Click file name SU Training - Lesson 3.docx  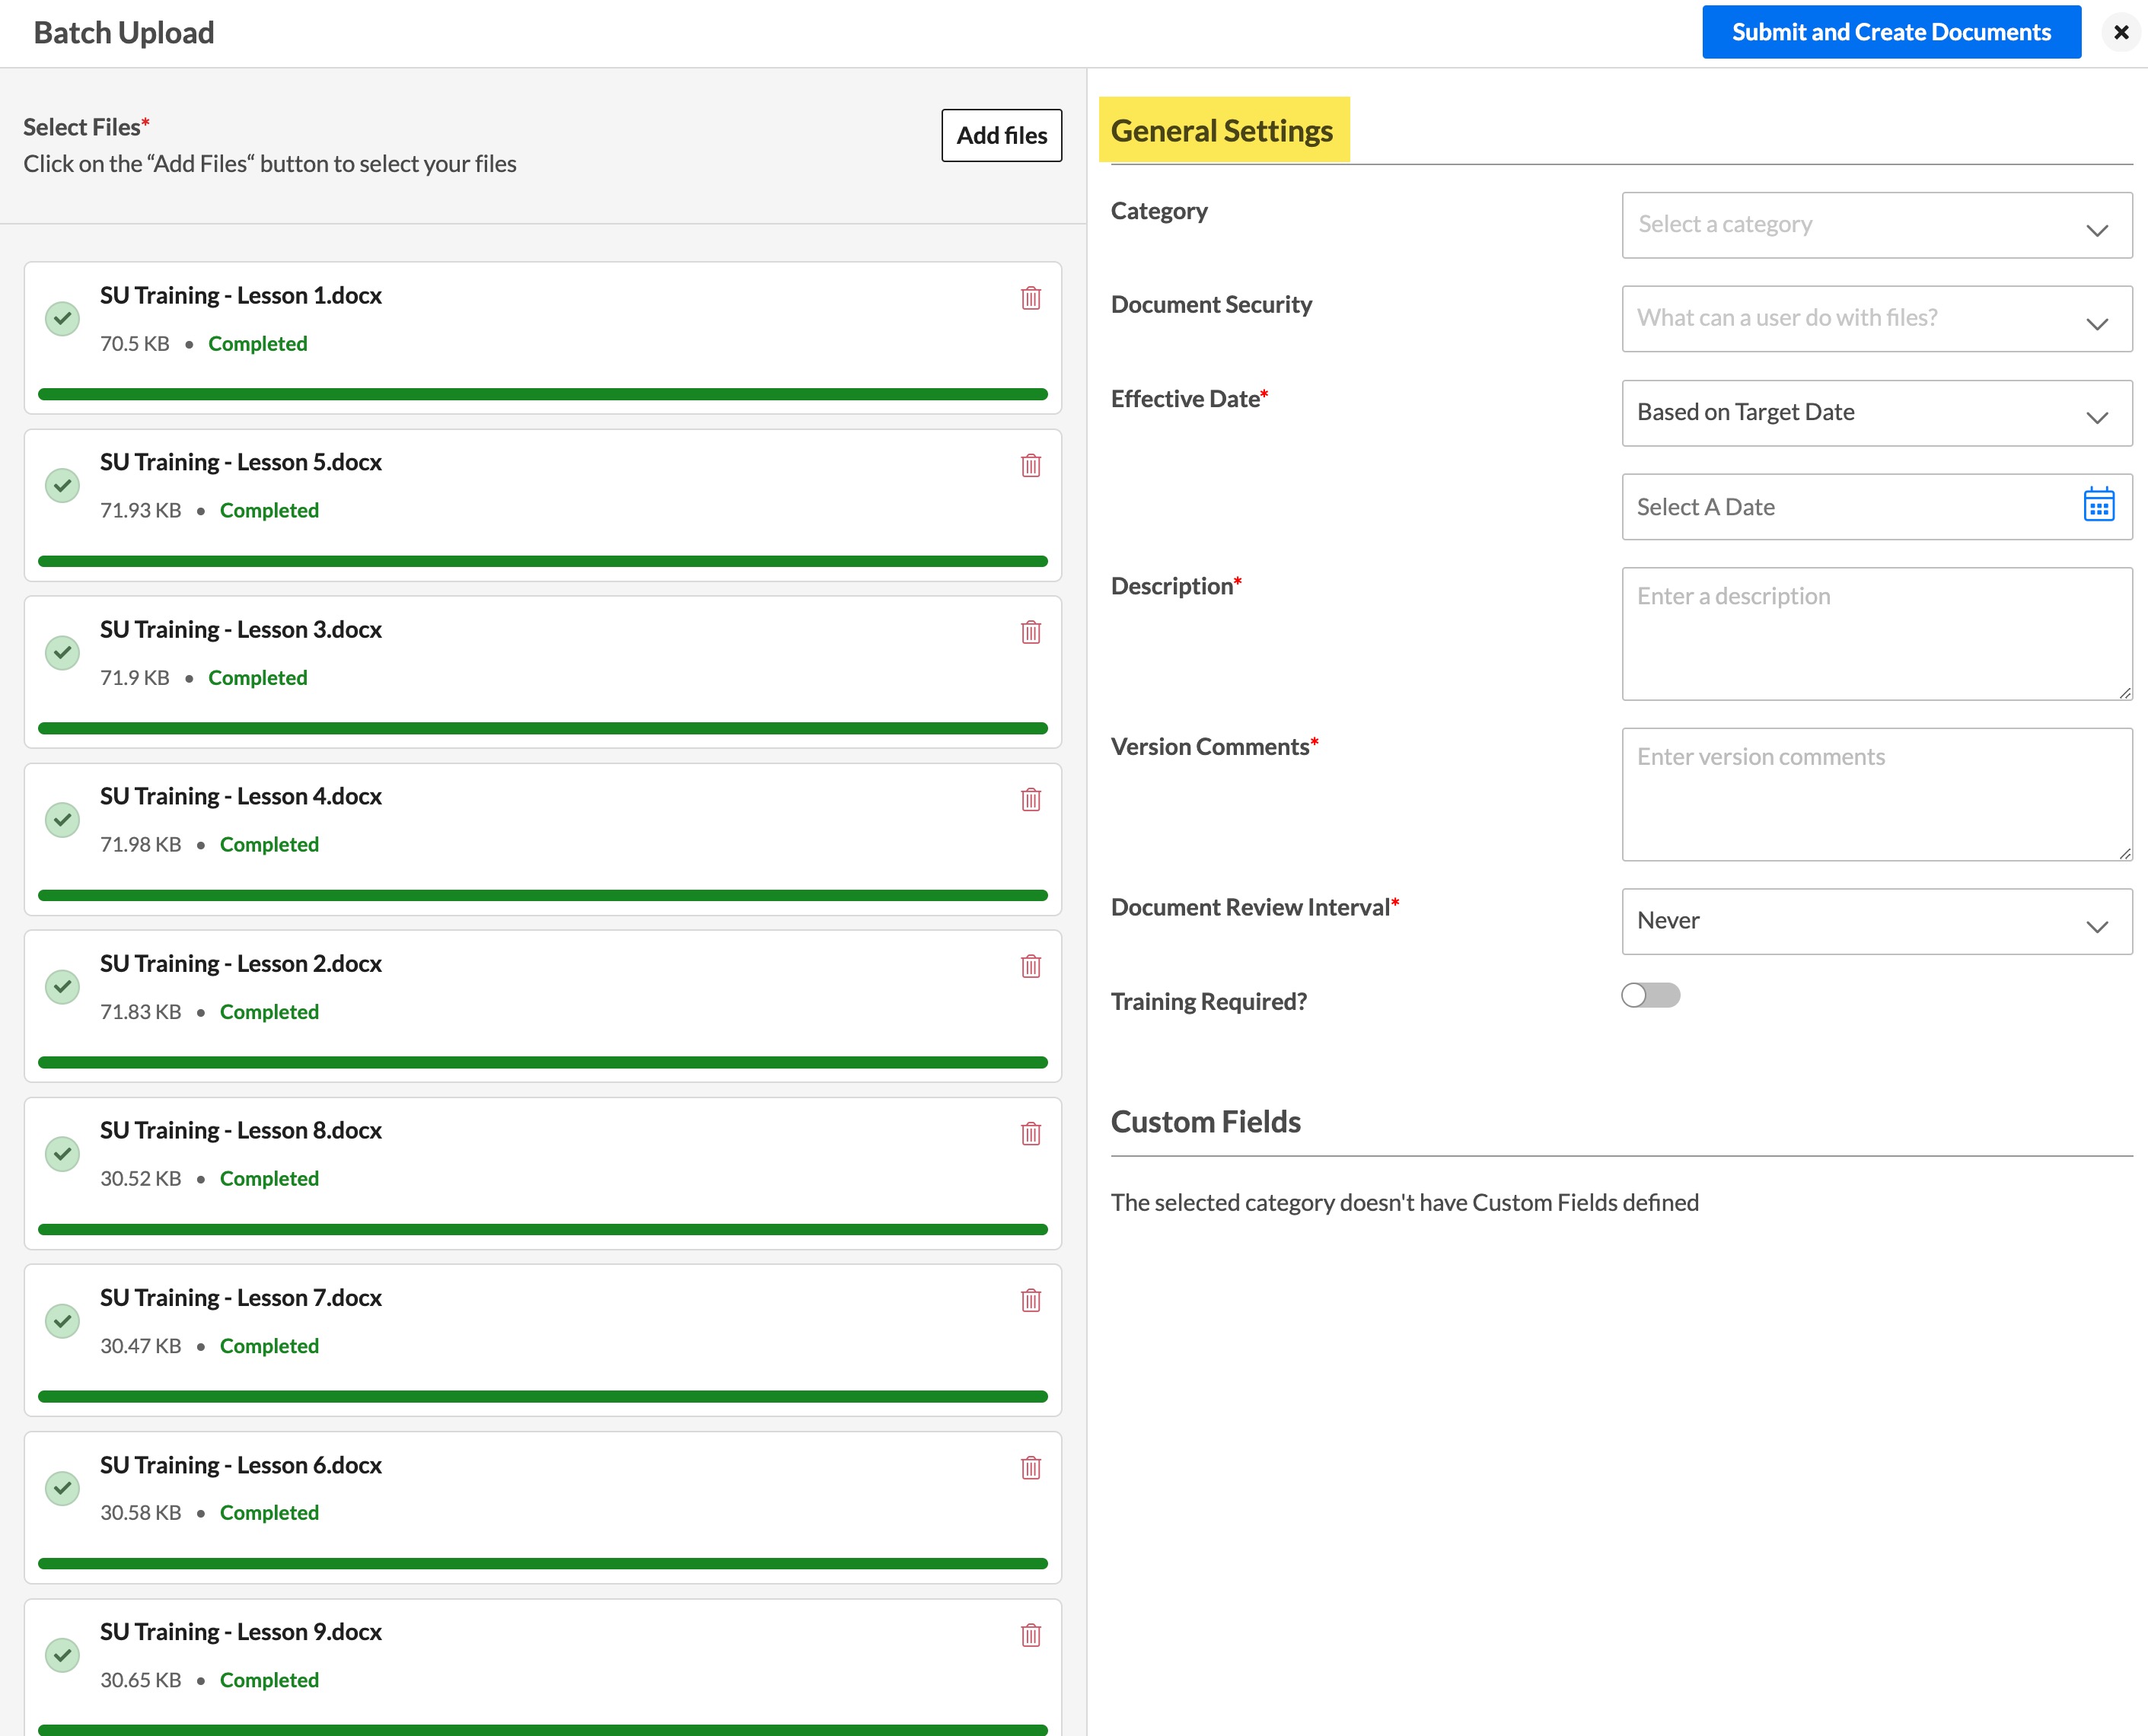pos(241,630)
